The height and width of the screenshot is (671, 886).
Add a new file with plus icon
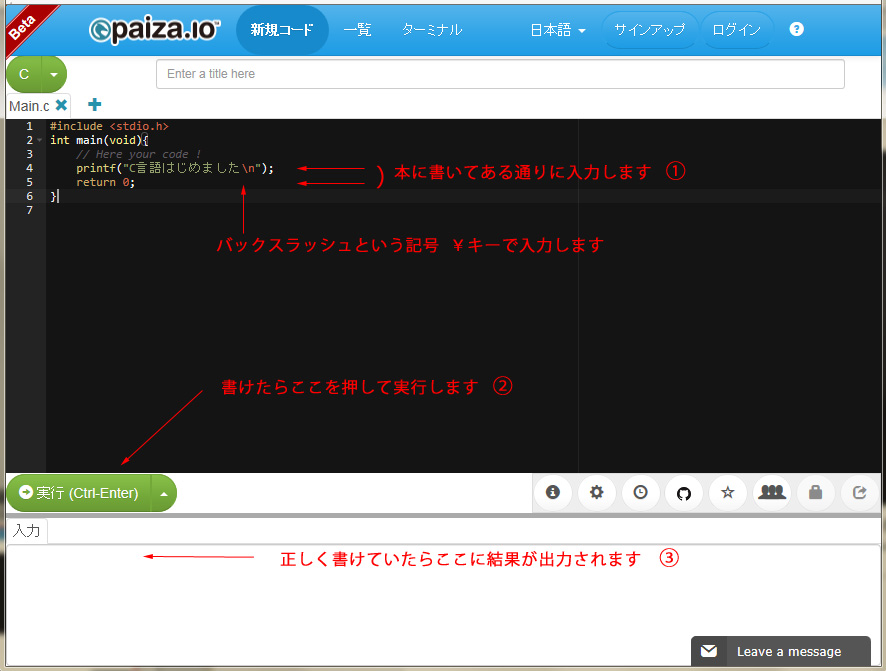click(x=95, y=104)
